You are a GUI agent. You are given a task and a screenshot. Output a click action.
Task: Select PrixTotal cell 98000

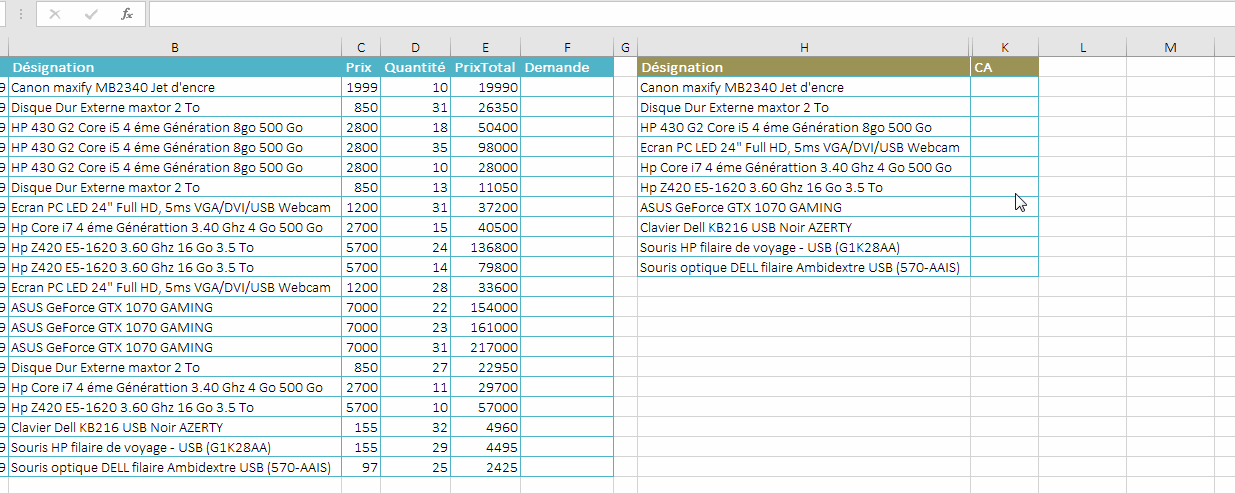pyautogui.click(x=485, y=147)
